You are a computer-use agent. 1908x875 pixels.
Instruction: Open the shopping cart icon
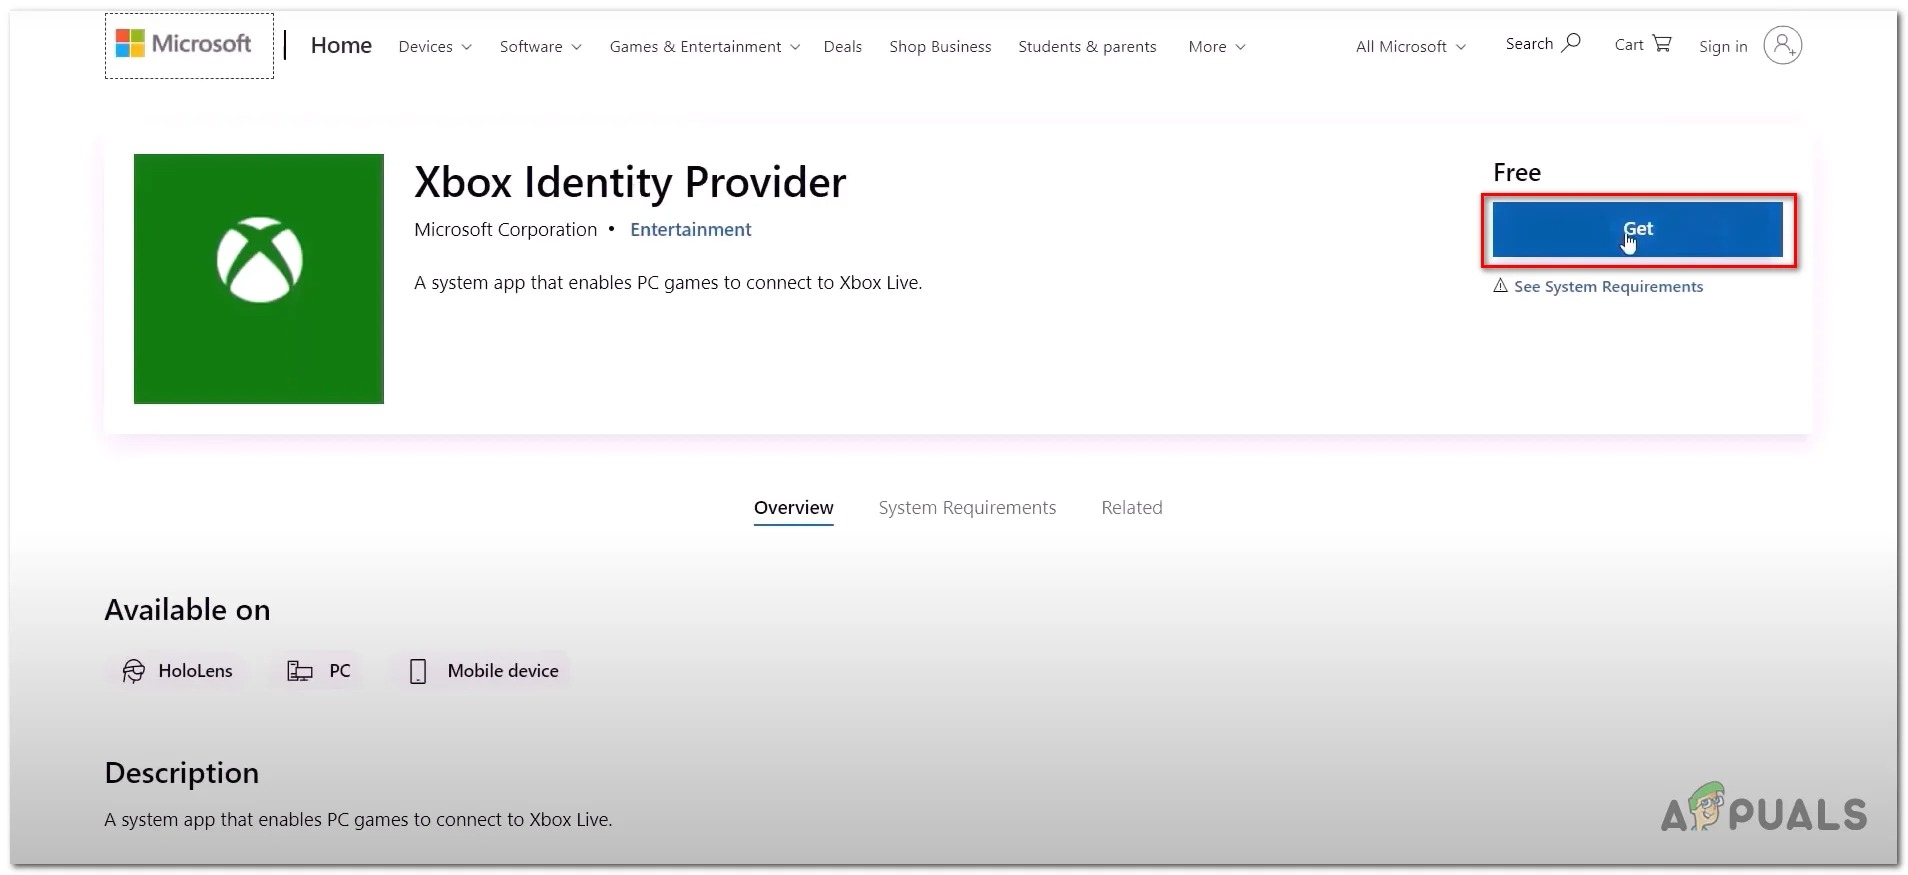point(1662,43)
